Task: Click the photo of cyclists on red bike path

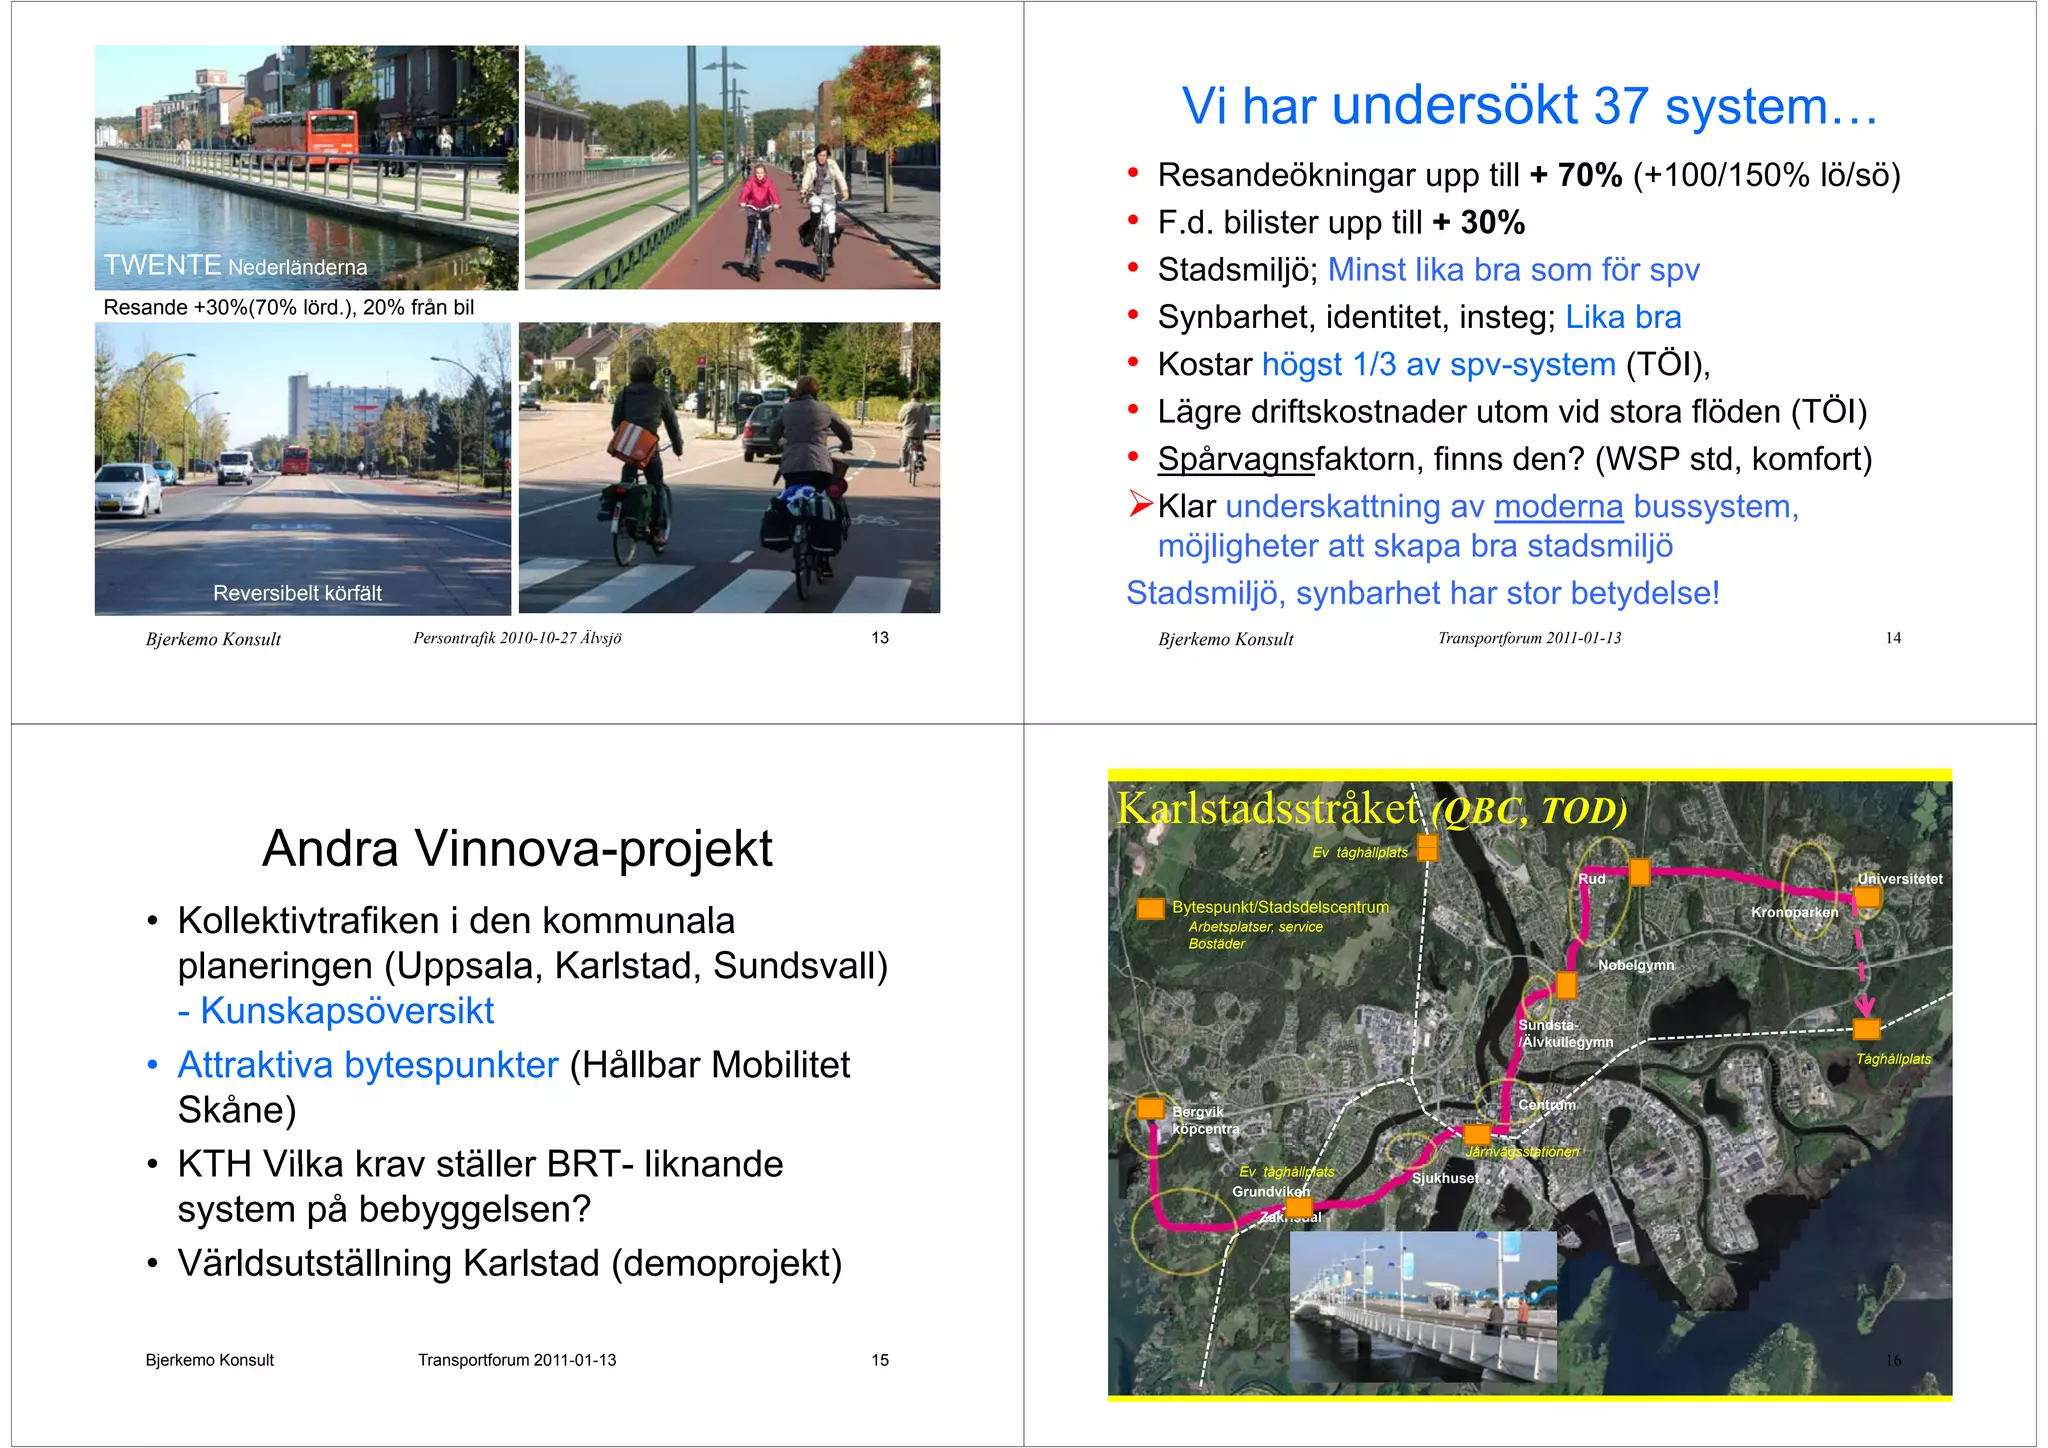Action: pyautogui.click(x=732, y=168)
